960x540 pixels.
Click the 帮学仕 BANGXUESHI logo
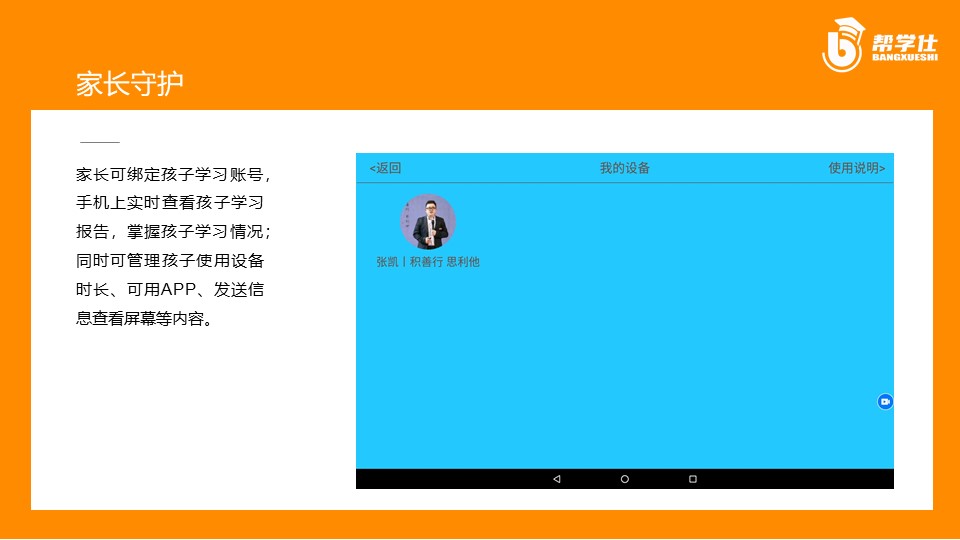880,44
